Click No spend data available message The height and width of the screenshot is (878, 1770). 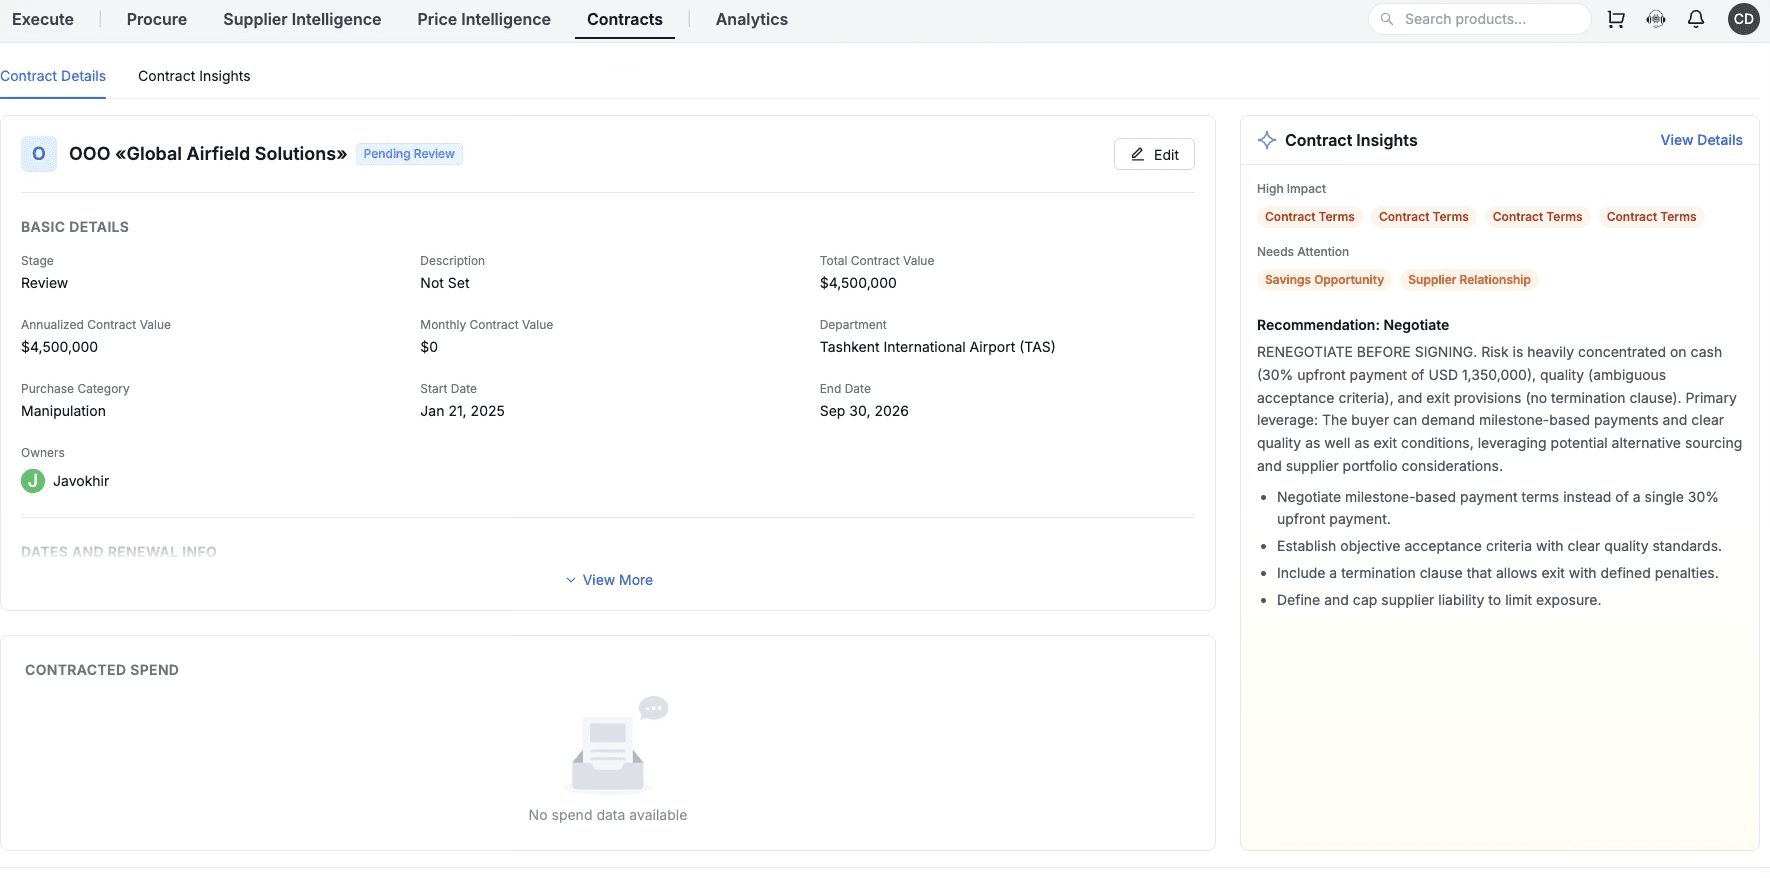pos(608,815)
